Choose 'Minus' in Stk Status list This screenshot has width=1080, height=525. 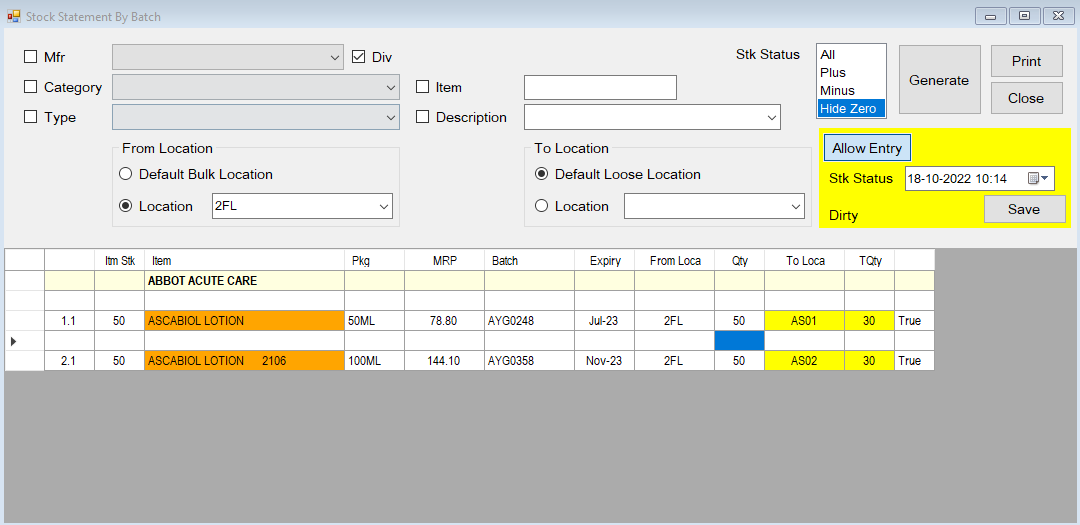click(x=851, y=90)
